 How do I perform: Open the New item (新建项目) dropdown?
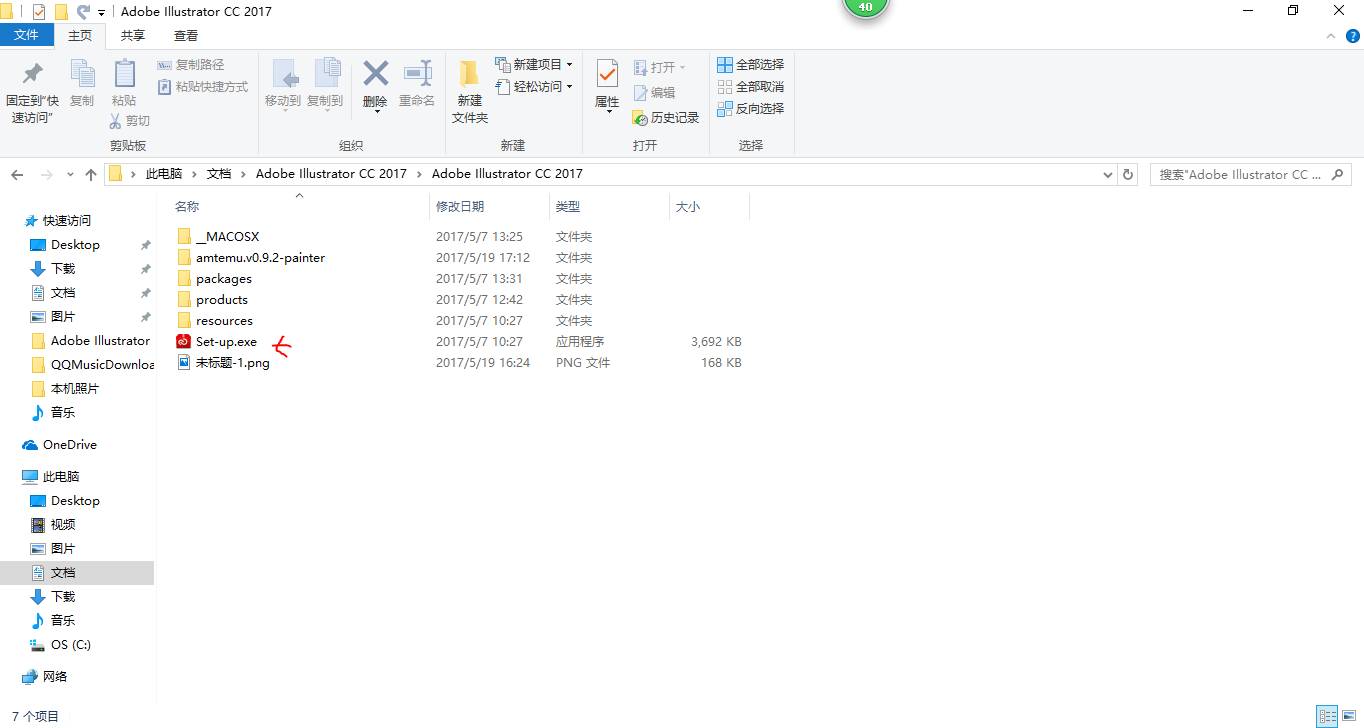pos(535,64)
